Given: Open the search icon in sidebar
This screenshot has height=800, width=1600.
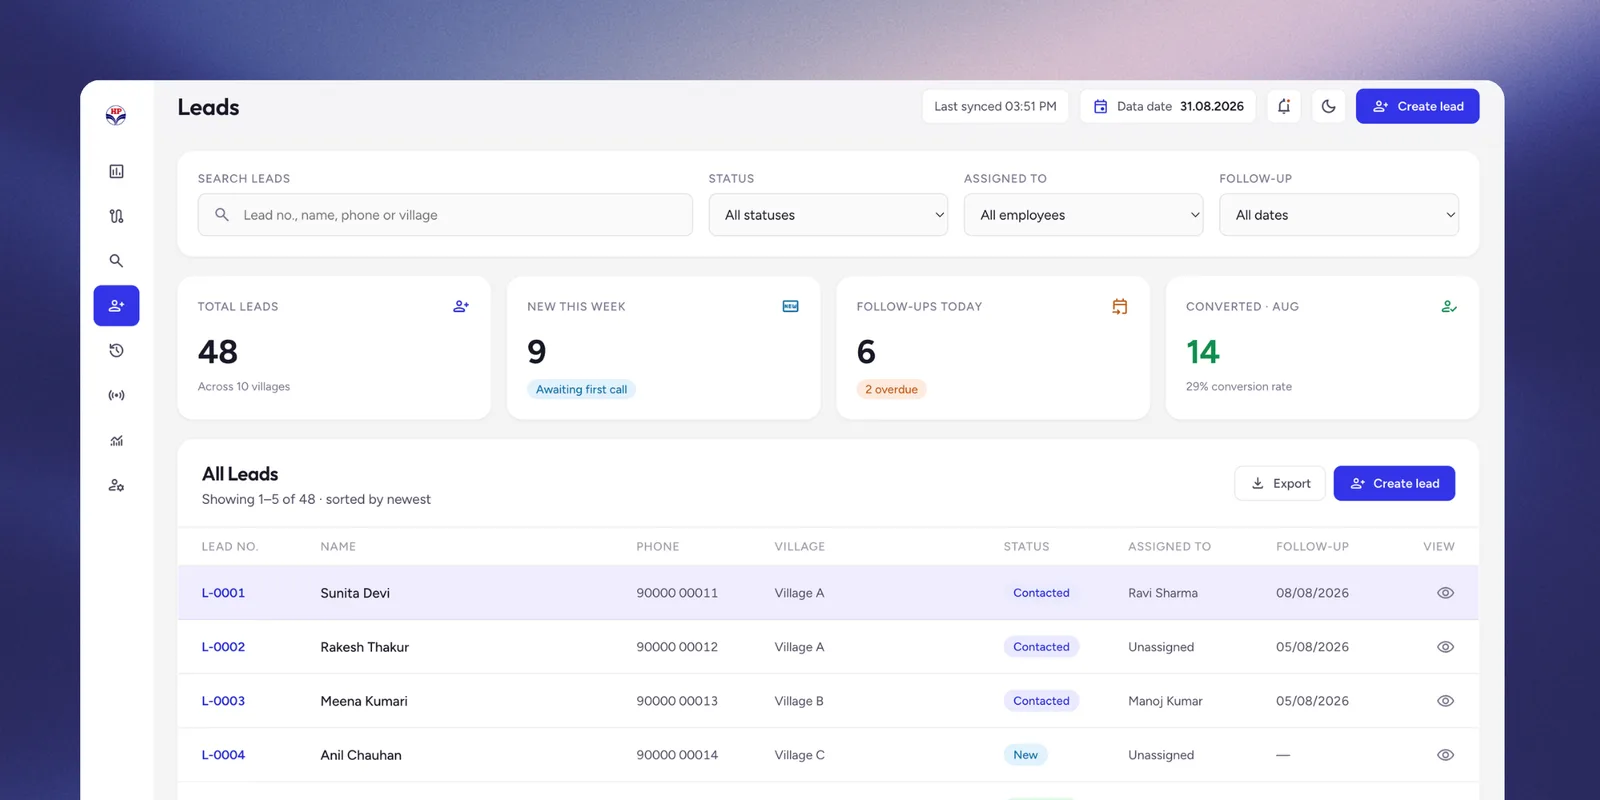Looking at the screenshot, I should click(x=116, y=261).
